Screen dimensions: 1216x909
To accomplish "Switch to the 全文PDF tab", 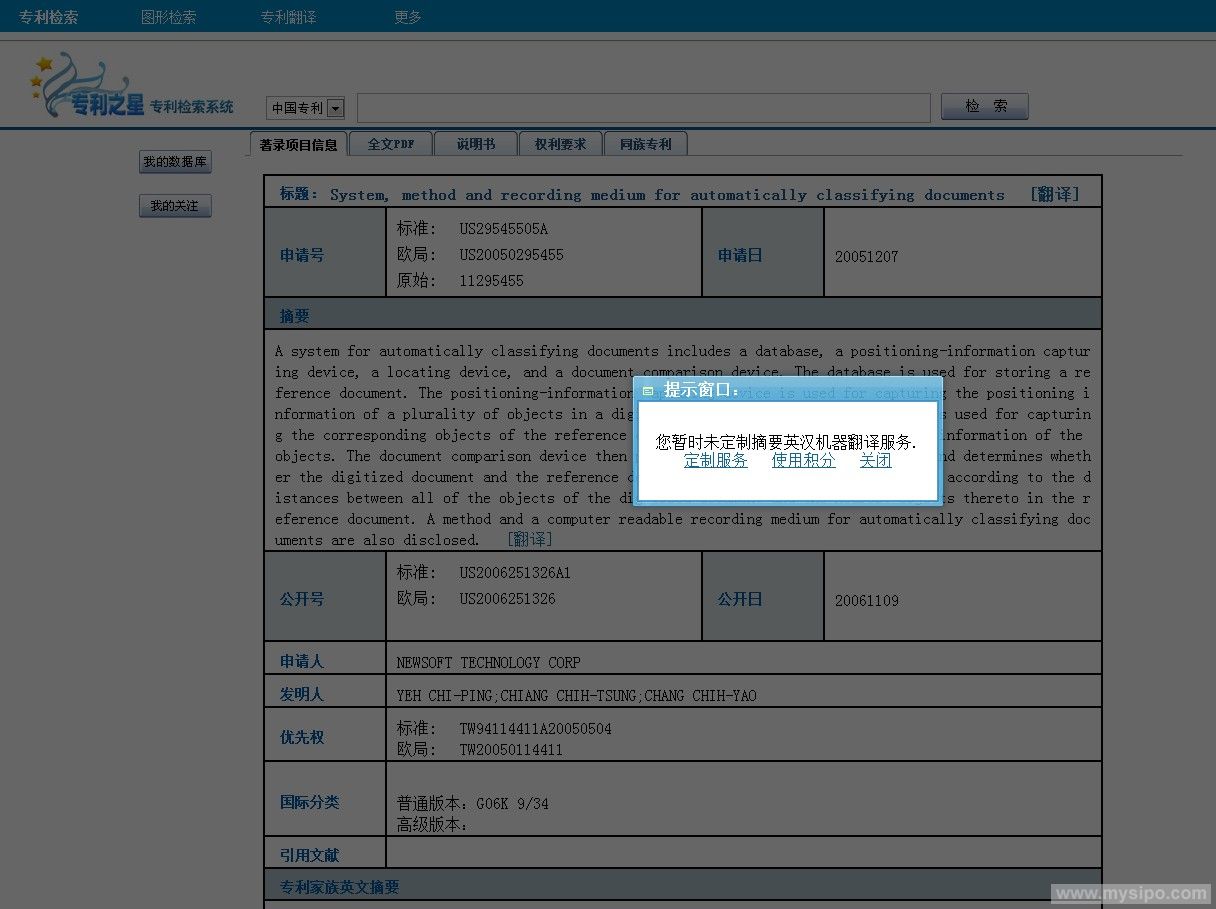I will pos(391,143).
